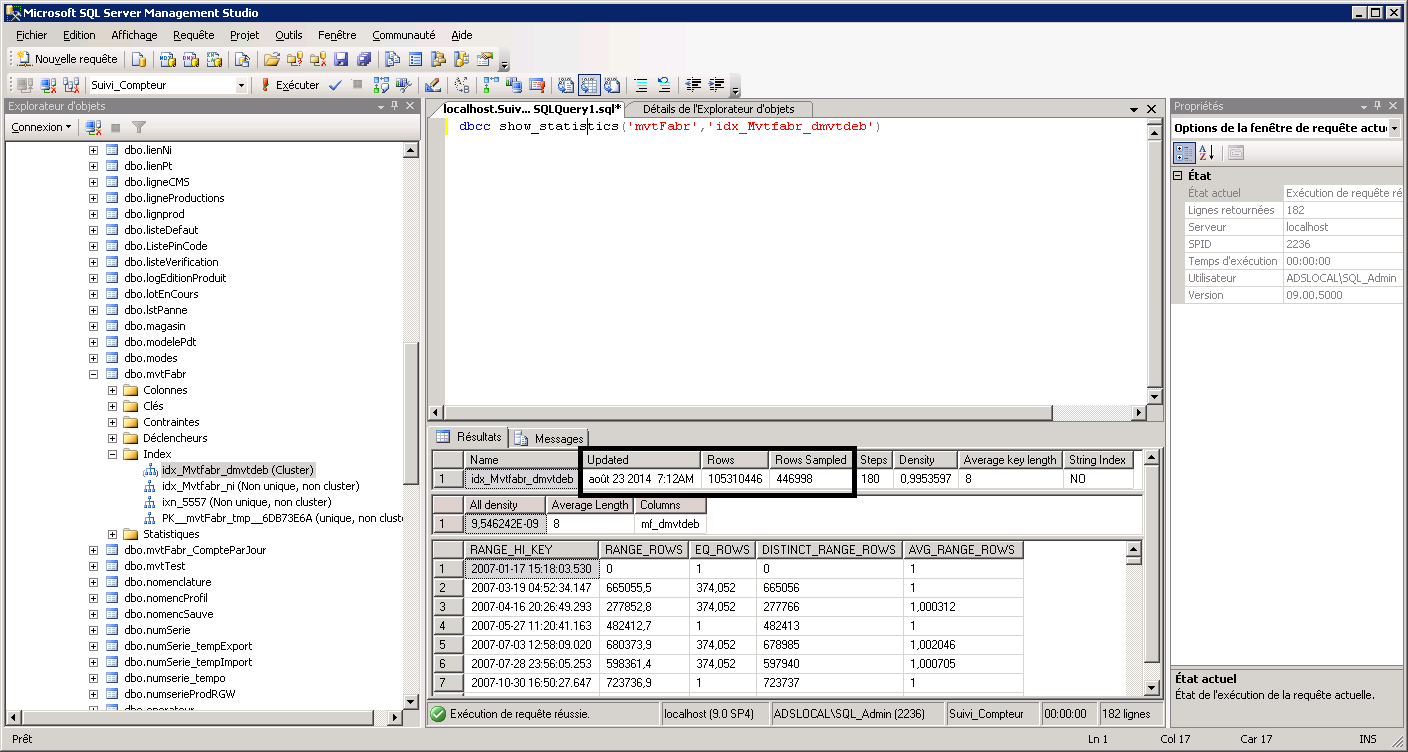1408x752 pixels.
Task: Uncomment the selected lines icon
Action: click(664, 85)
